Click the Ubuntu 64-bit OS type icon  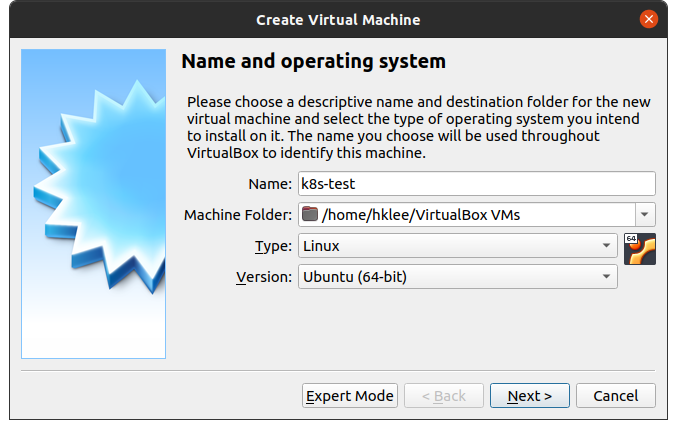pos(639,249)
